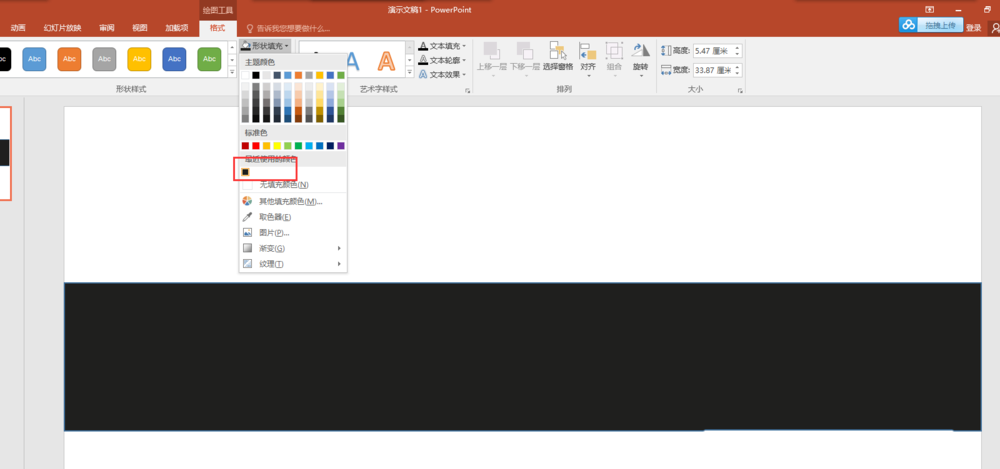Open More Fill Colors (其他填充颜色)

tap(293, 202)
